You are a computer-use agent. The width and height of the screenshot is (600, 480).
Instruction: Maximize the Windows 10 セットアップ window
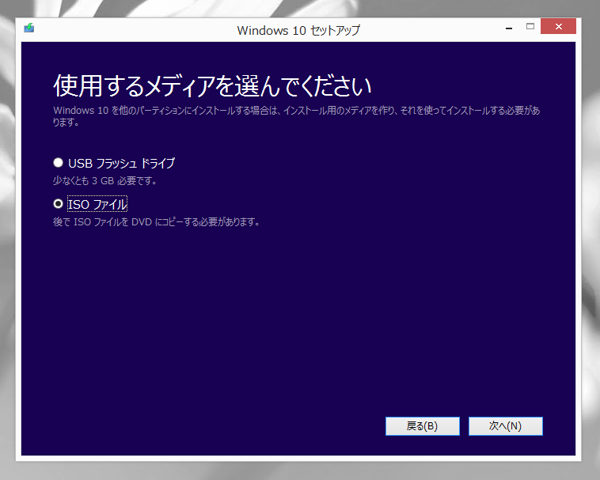(530, 26)
